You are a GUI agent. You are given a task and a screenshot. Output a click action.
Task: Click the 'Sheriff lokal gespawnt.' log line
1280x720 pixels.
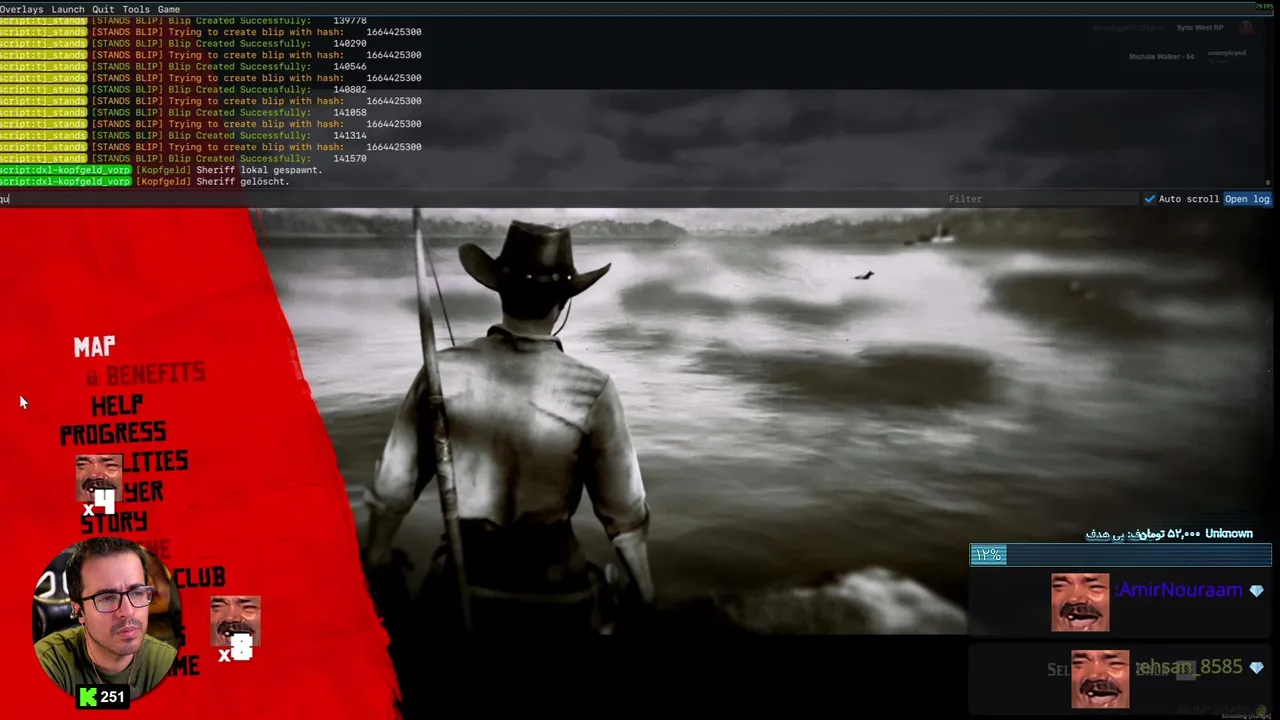(259, 170)
